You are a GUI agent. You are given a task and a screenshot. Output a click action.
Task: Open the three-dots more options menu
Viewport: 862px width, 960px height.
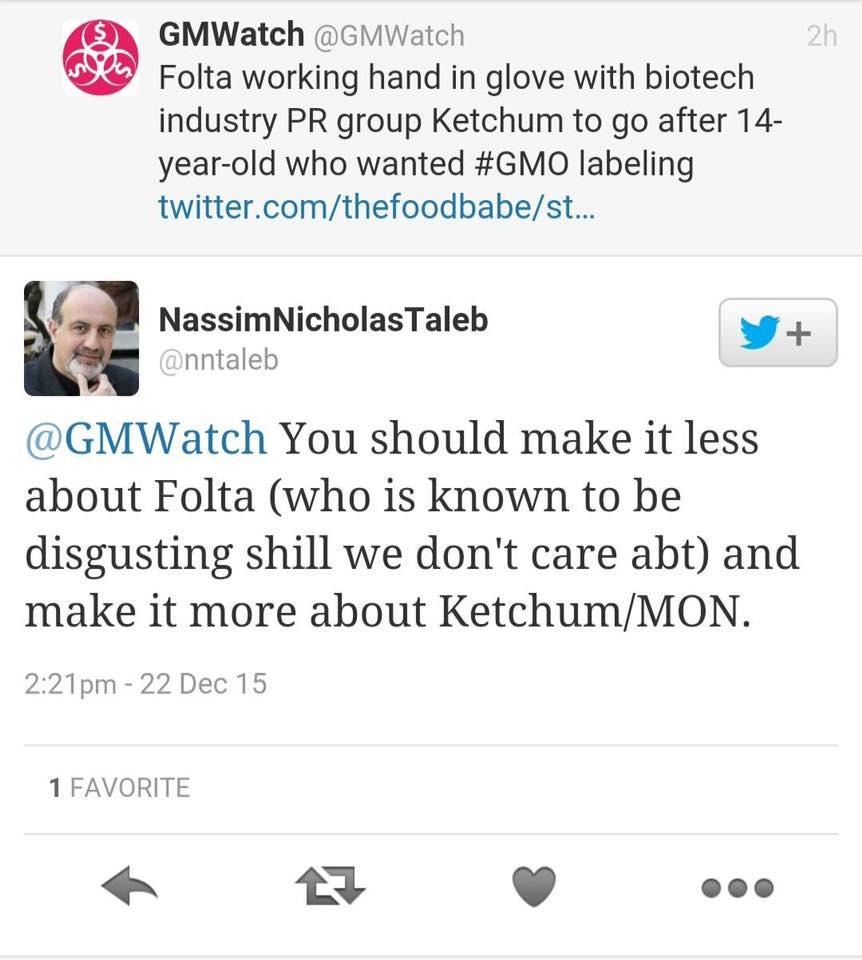point(738,888)
